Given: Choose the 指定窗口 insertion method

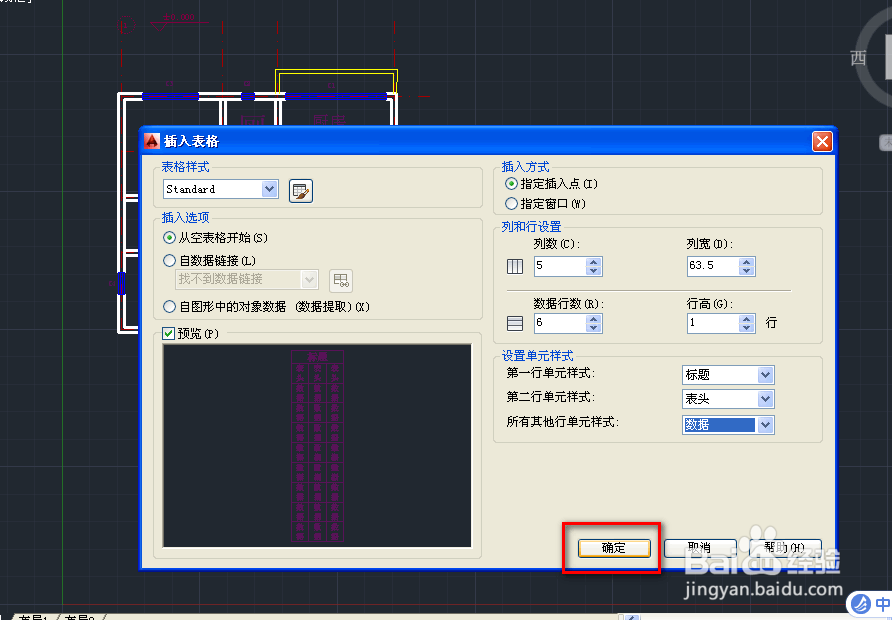Looking at the screenshot, I should click(x=512, y=202).
